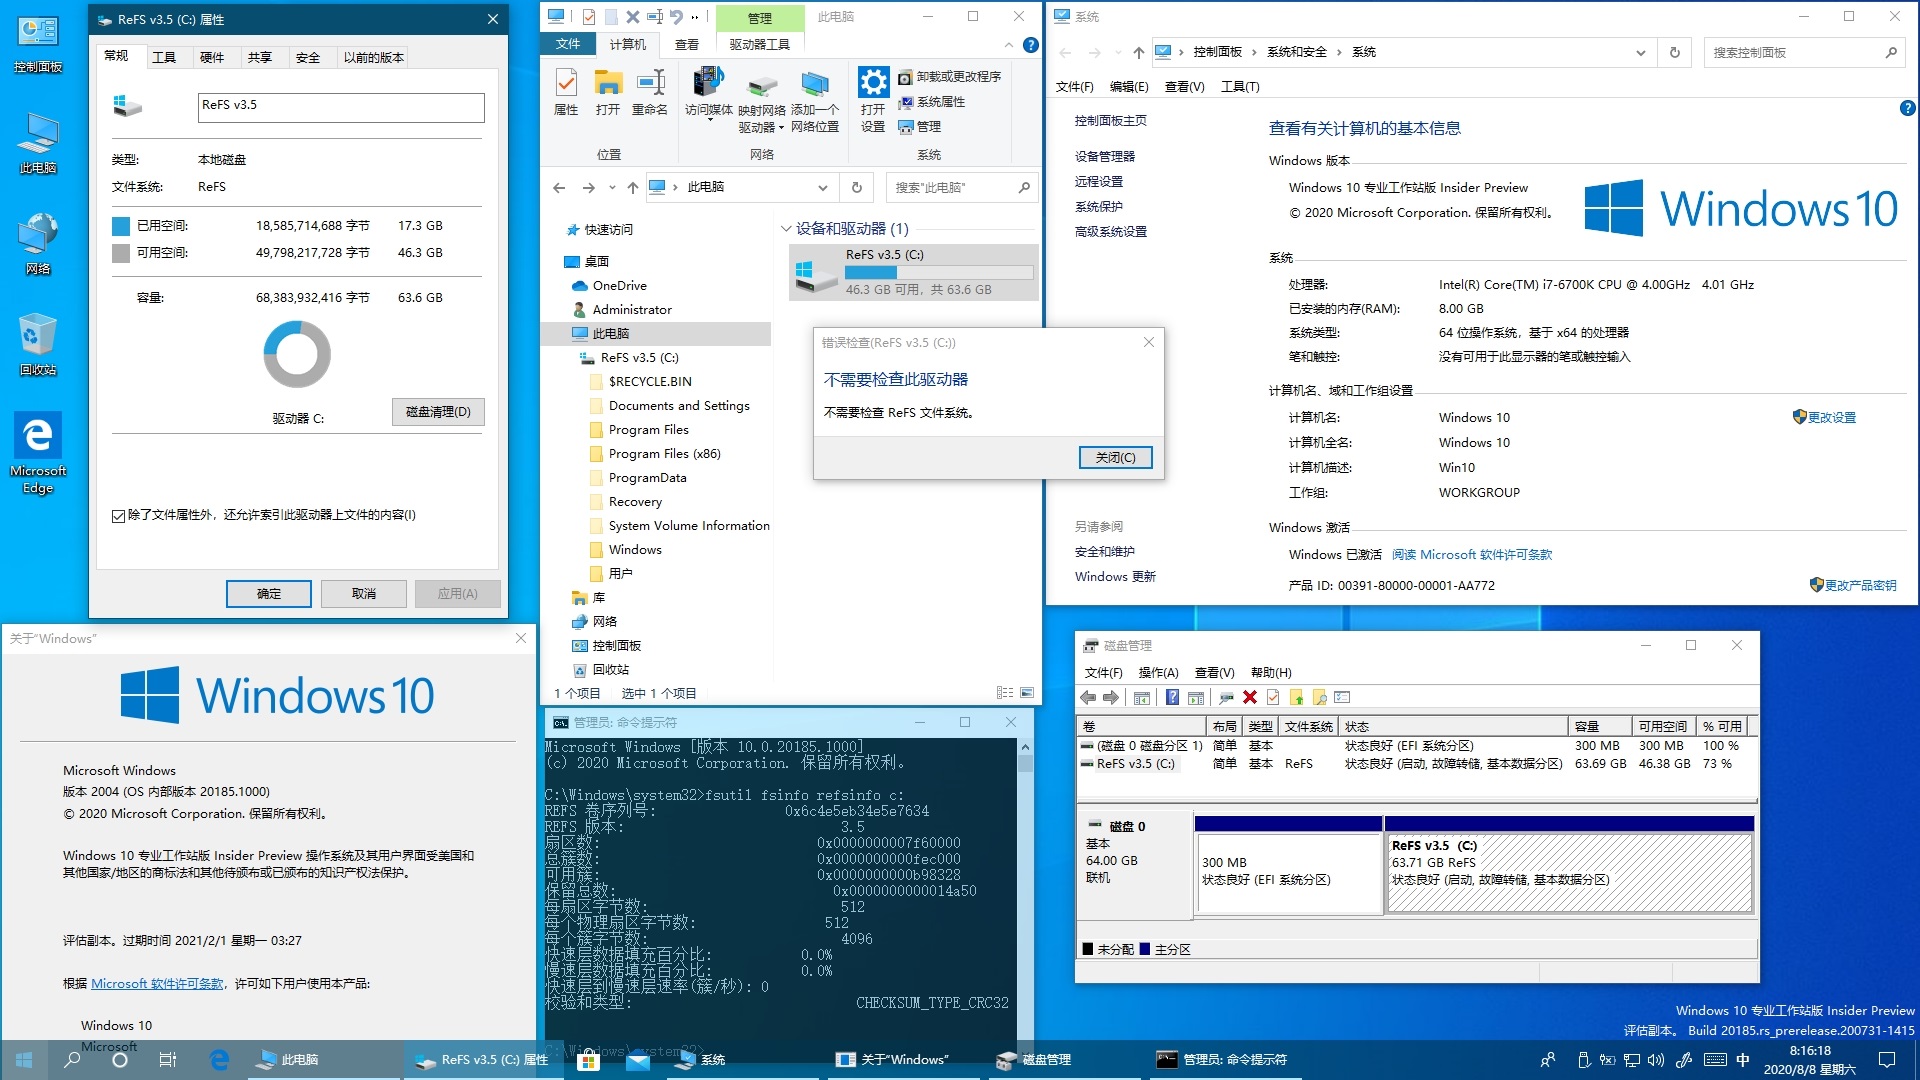Toggle the index file contents checkbox in properties
The image size is (1920, 1080).
[118, 516]
